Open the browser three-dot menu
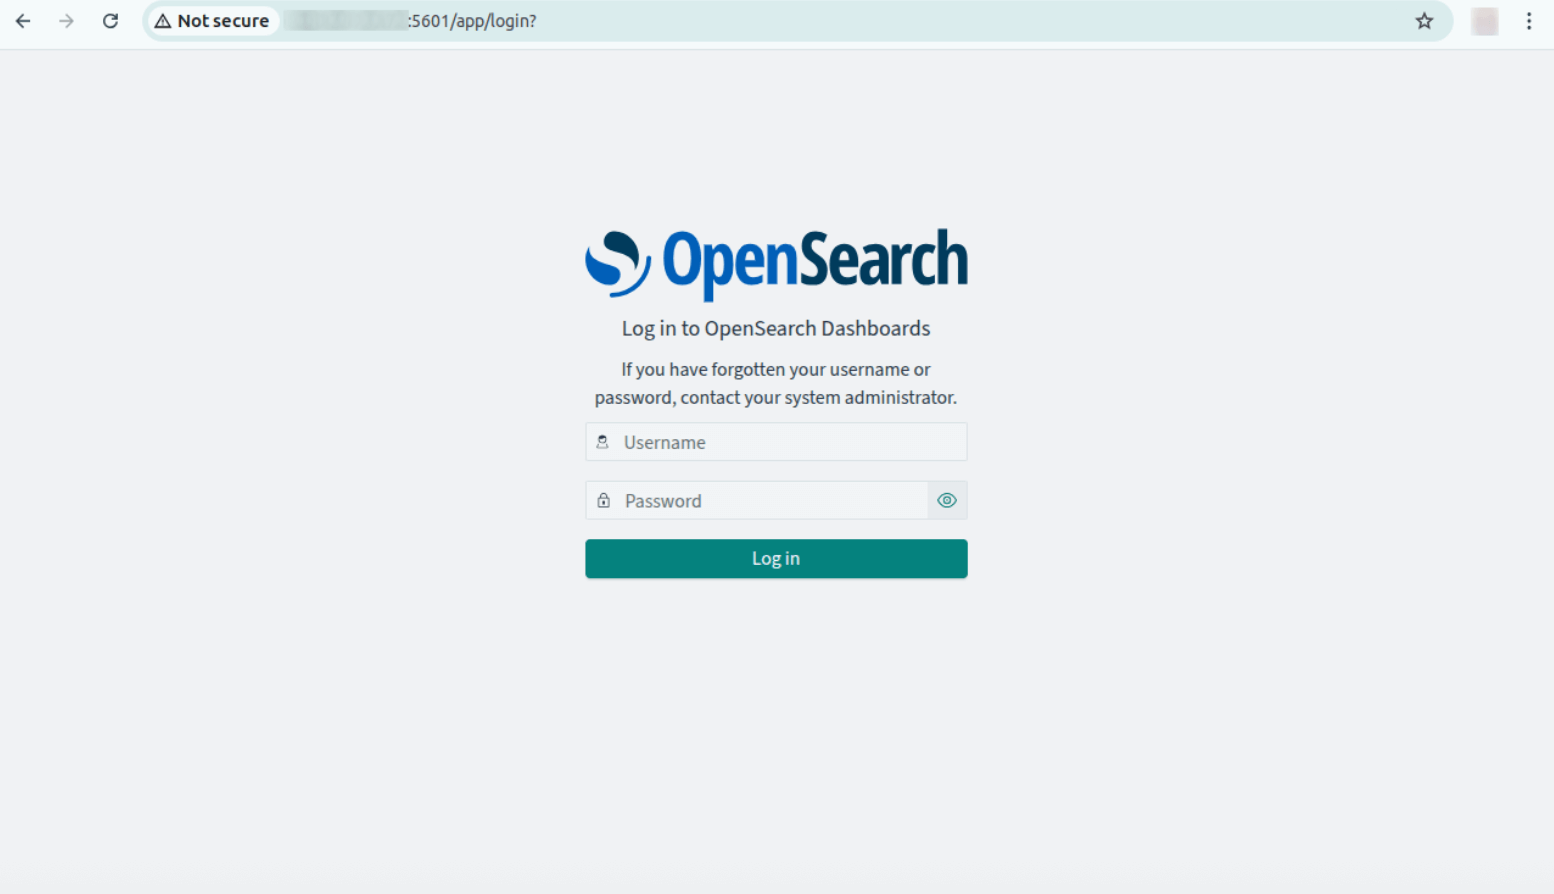The image size is (1554, 894). [x=1529, y=20]
